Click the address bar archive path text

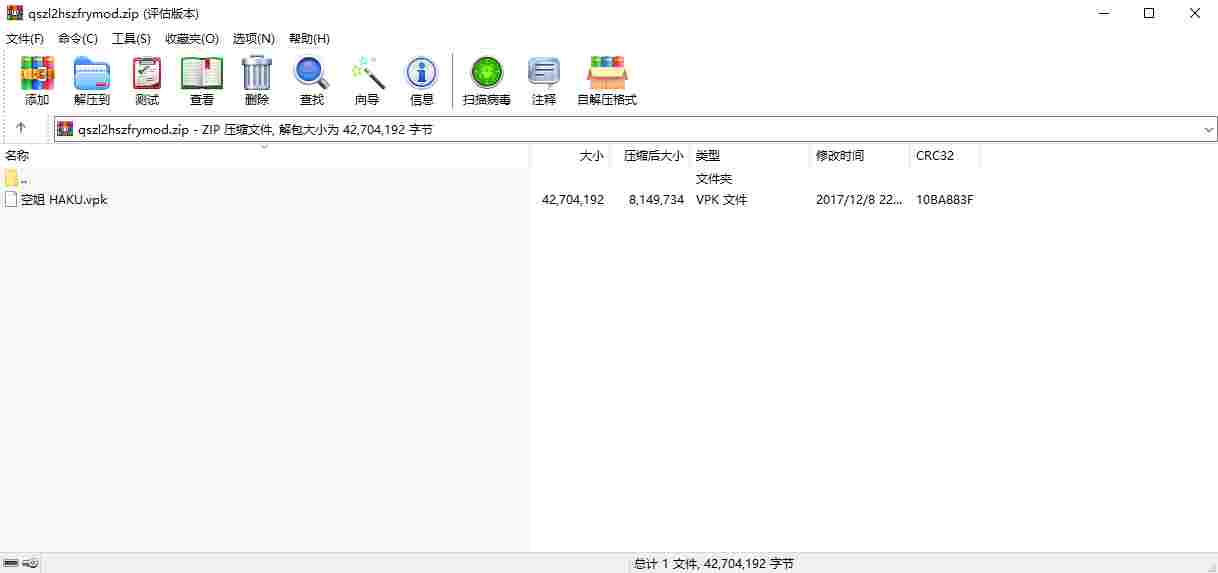[255, 130]
